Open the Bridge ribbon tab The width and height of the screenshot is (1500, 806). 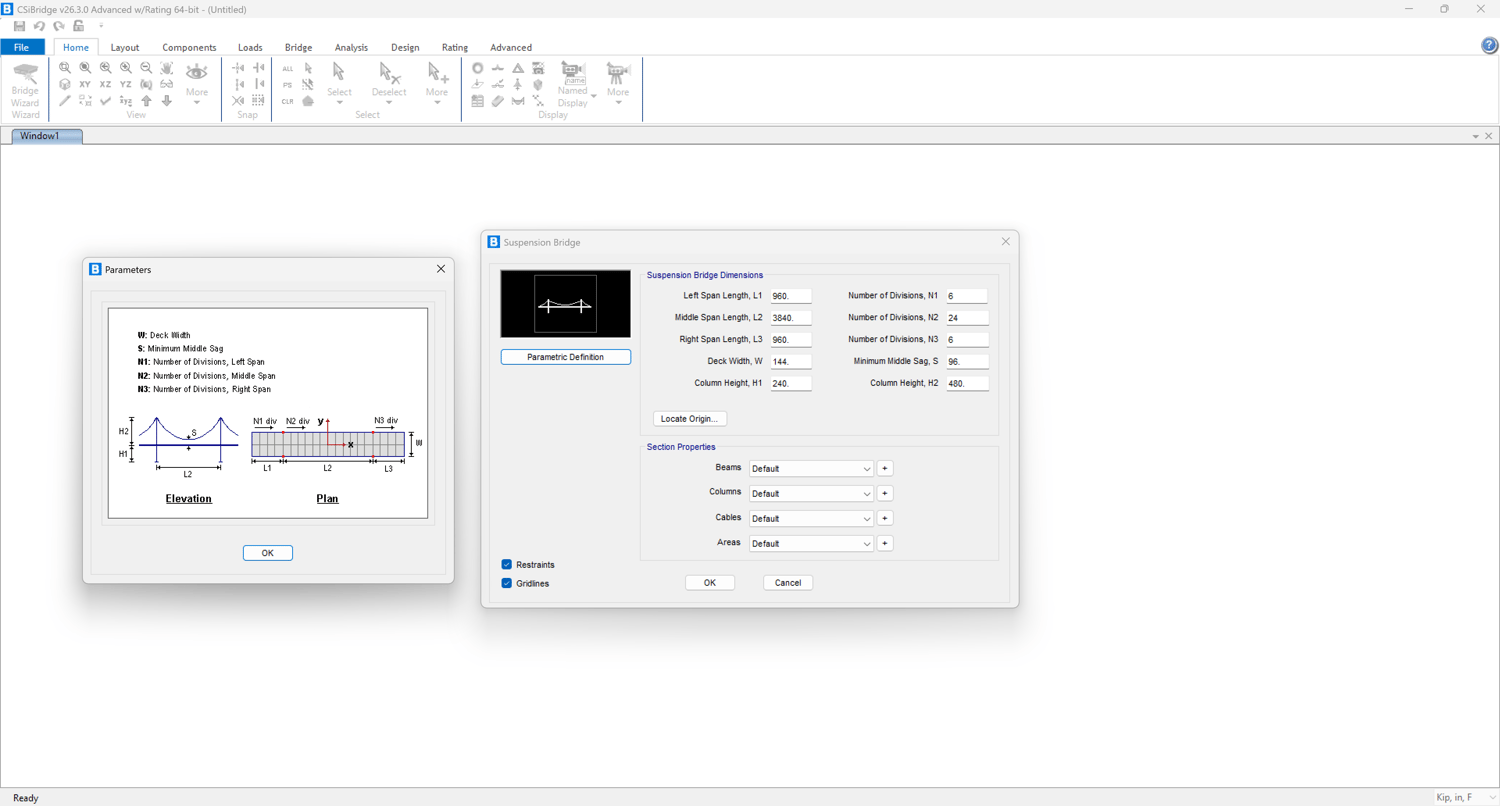(x=298, y=47)
